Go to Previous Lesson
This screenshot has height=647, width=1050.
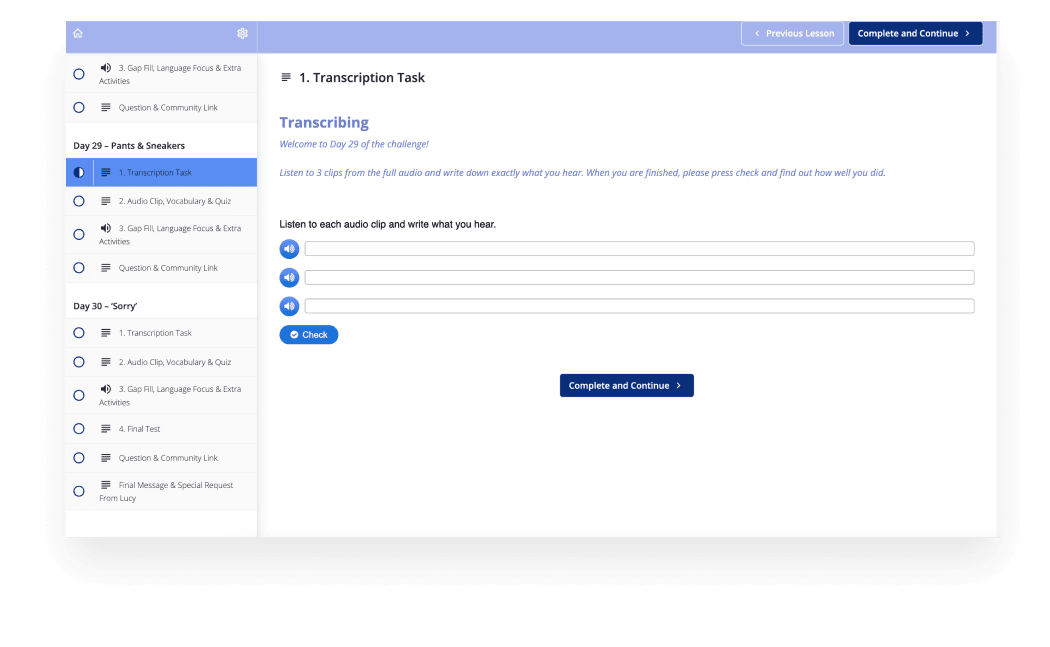793,33
